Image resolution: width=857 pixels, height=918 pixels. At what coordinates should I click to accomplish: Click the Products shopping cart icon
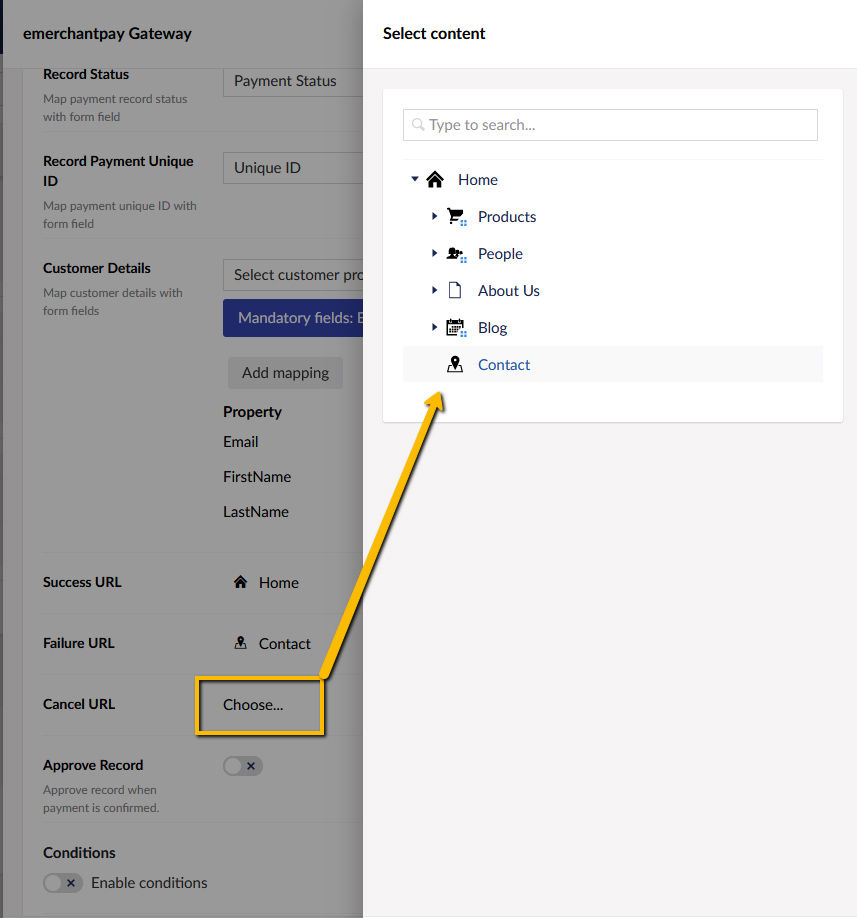click(x=457, y=217)
